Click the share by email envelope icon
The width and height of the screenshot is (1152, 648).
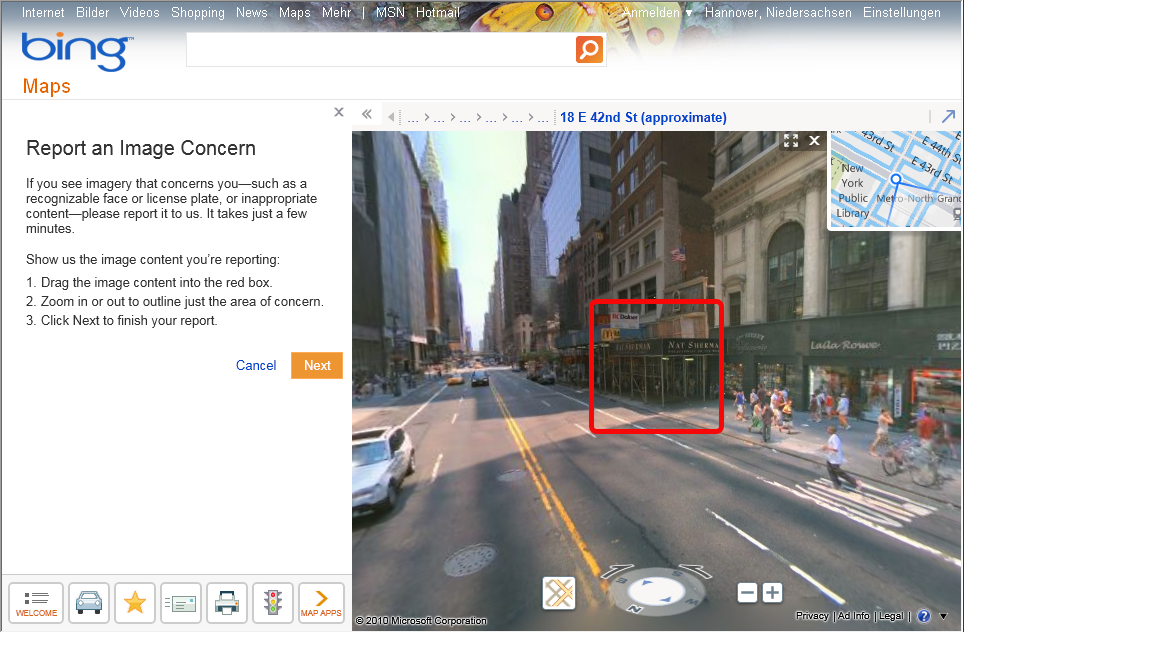[x=181, y=603]
